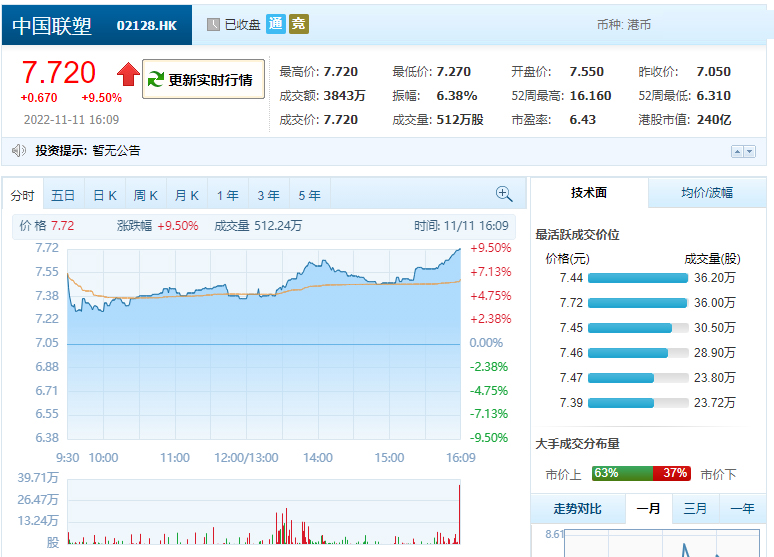Click the magnifier zoom chart icon

tap(504, 194)
